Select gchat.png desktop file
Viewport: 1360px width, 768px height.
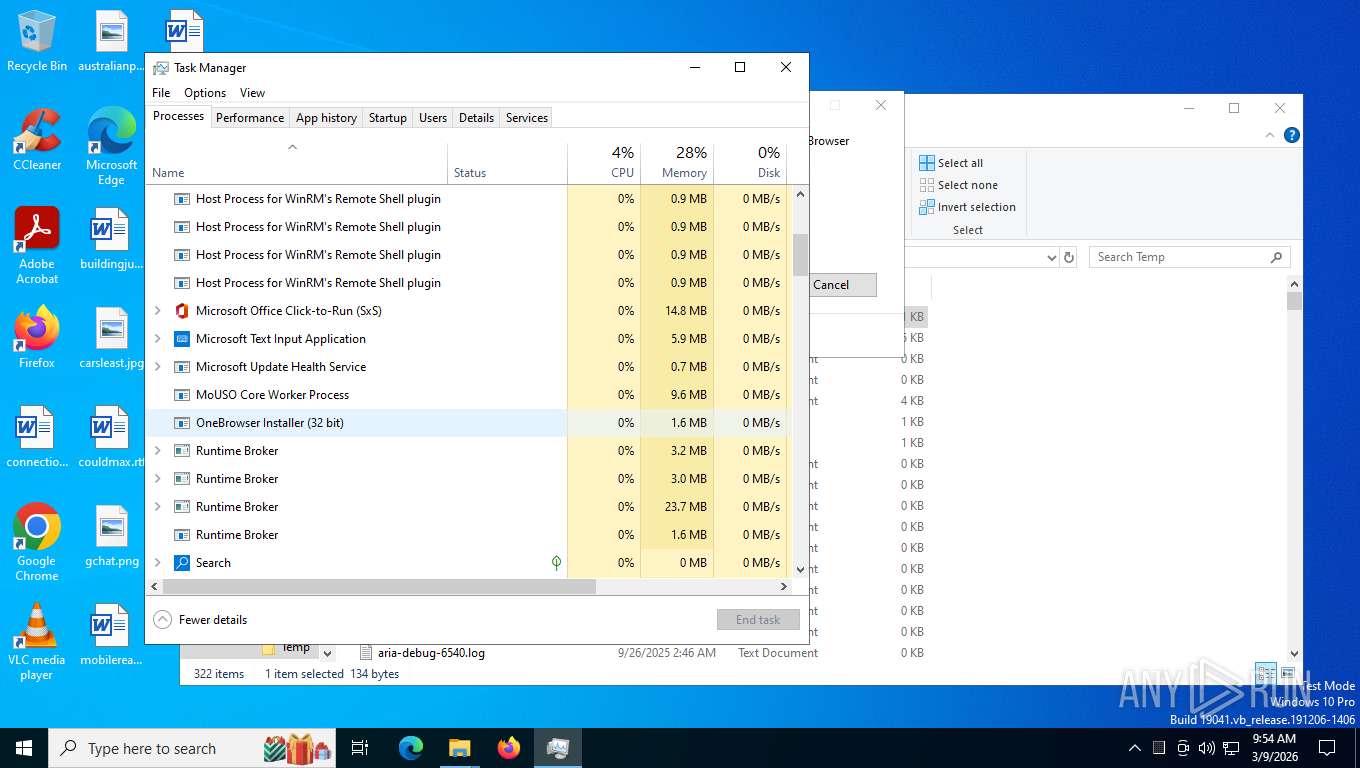[x=111, y=536]
